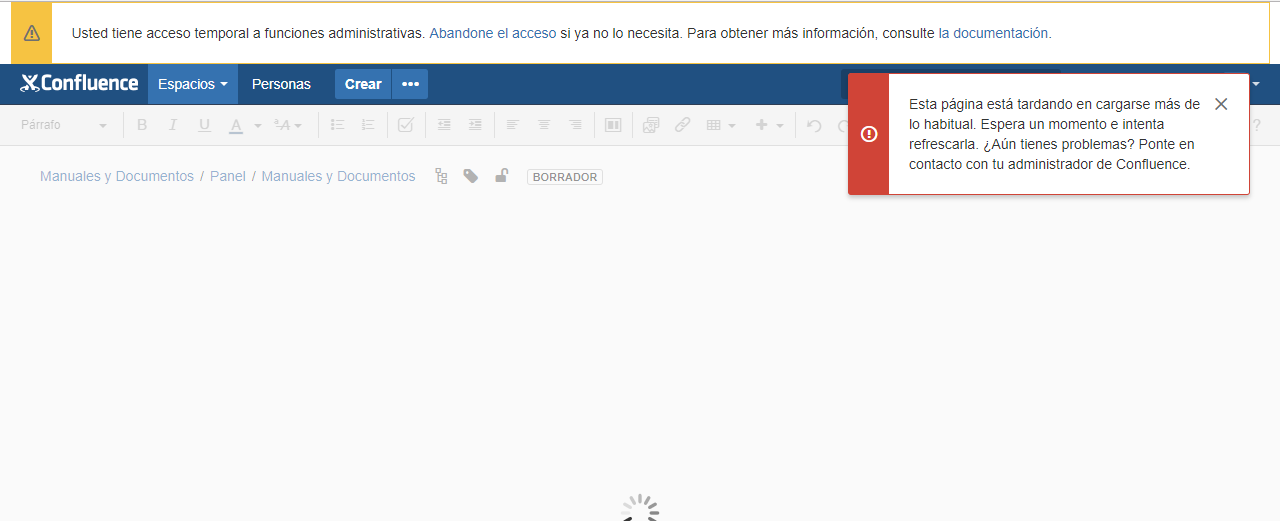Open the labels tag icon
1280x521 pixels.
click(471, 176)
